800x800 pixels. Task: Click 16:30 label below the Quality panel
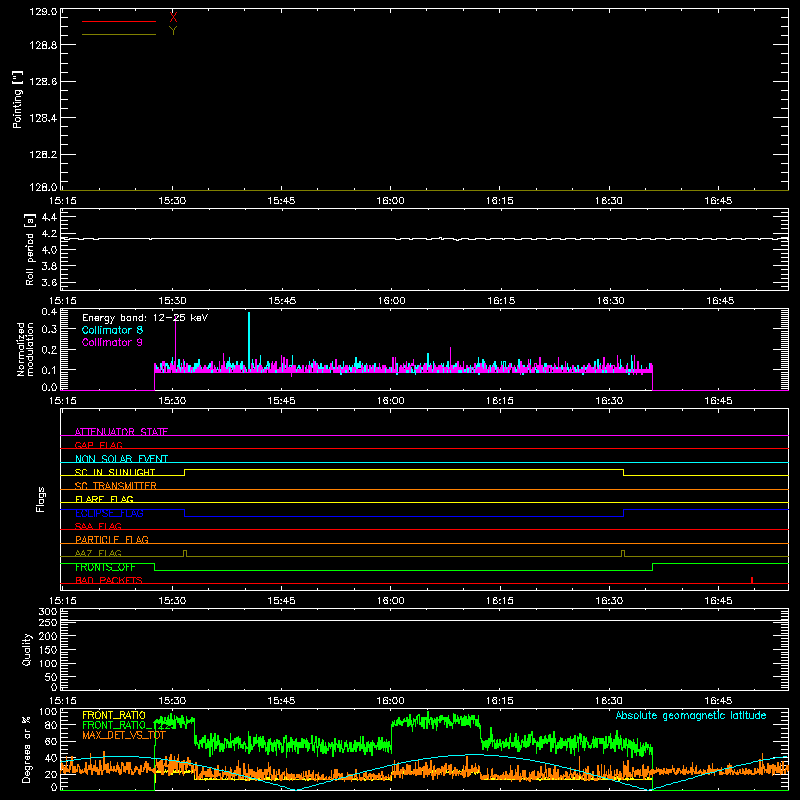click(x=609, y=701)
